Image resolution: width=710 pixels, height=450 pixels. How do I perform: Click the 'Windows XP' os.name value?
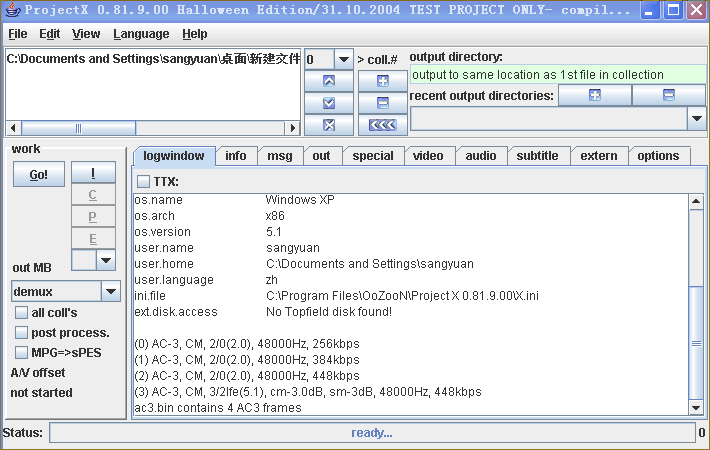coord(300,200)
